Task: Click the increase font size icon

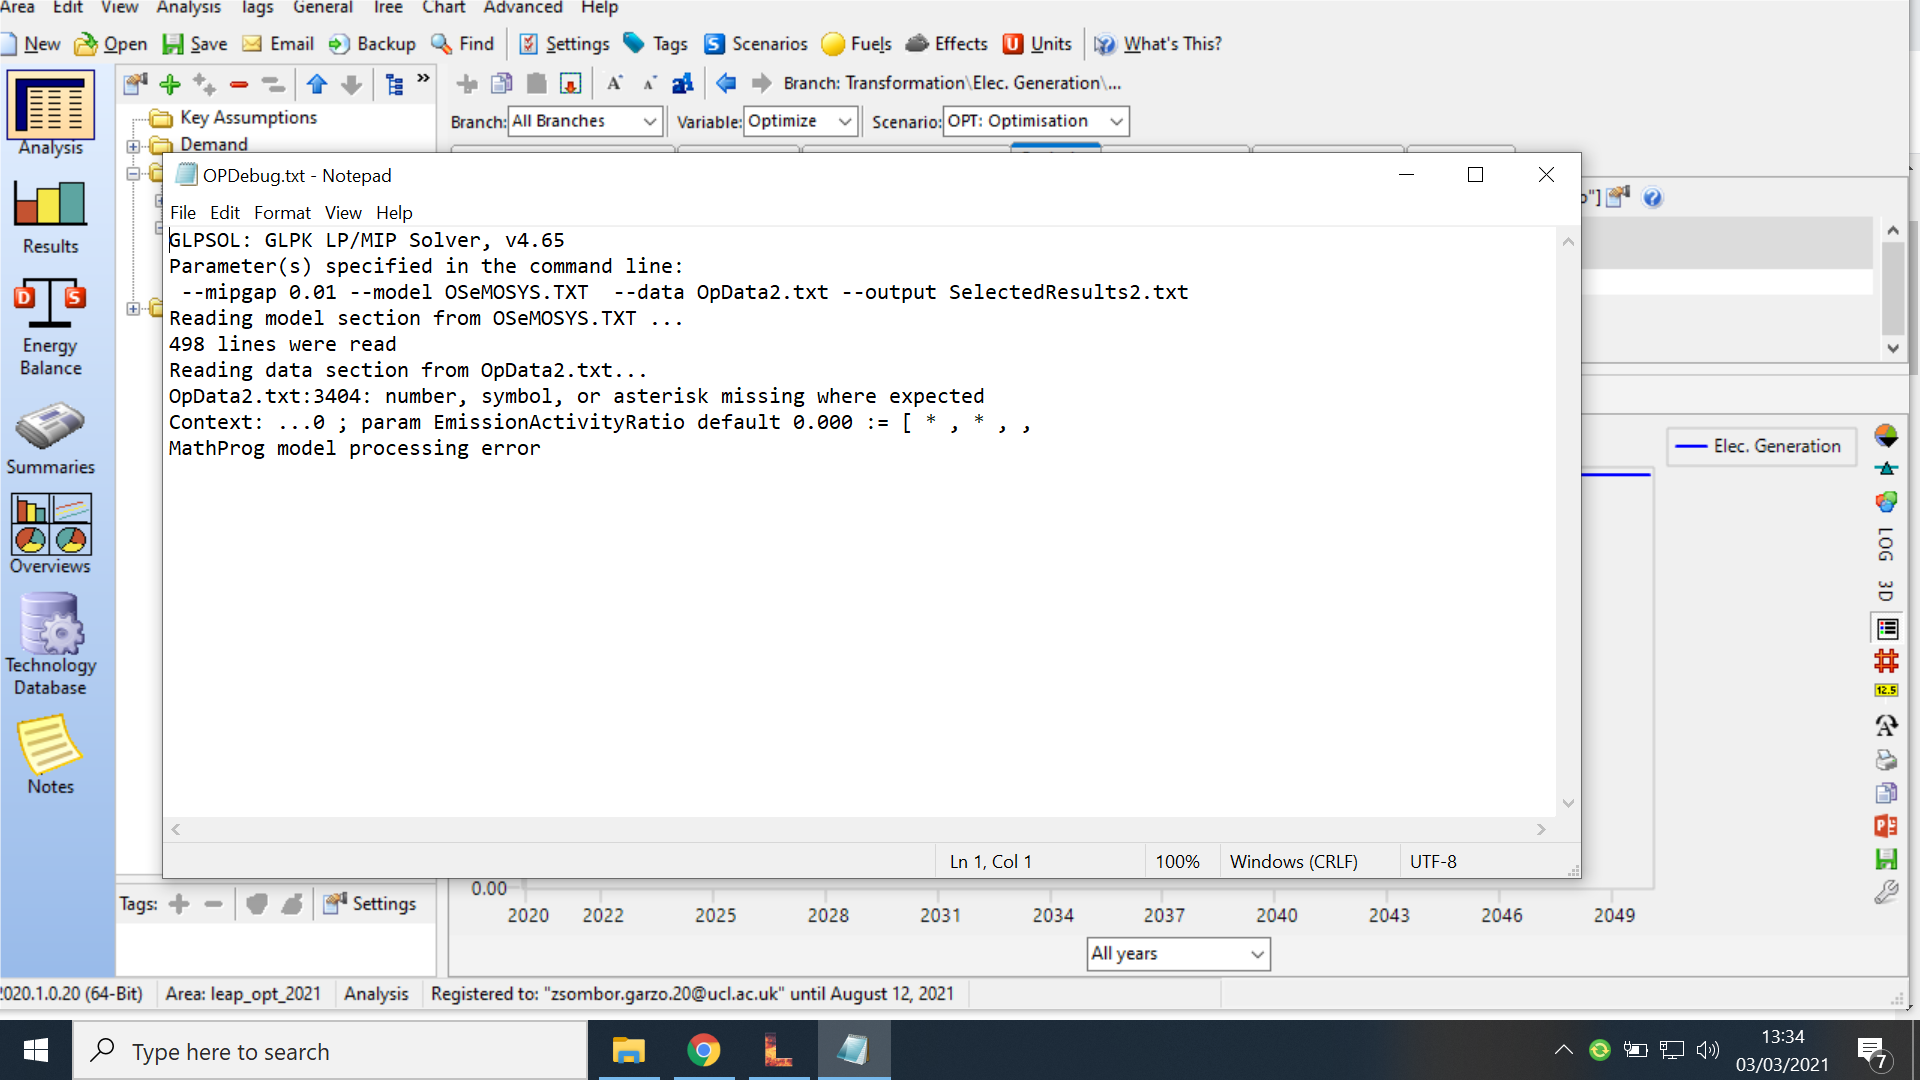Action: pyautogui.click(x=615, y=83)
